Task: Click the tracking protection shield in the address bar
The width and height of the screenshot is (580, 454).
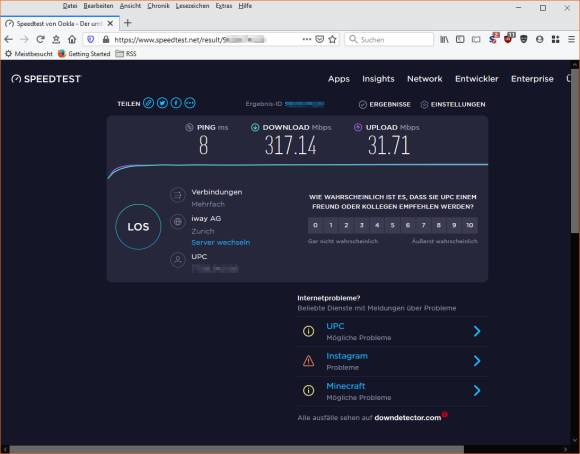Action: coord(91,39)
